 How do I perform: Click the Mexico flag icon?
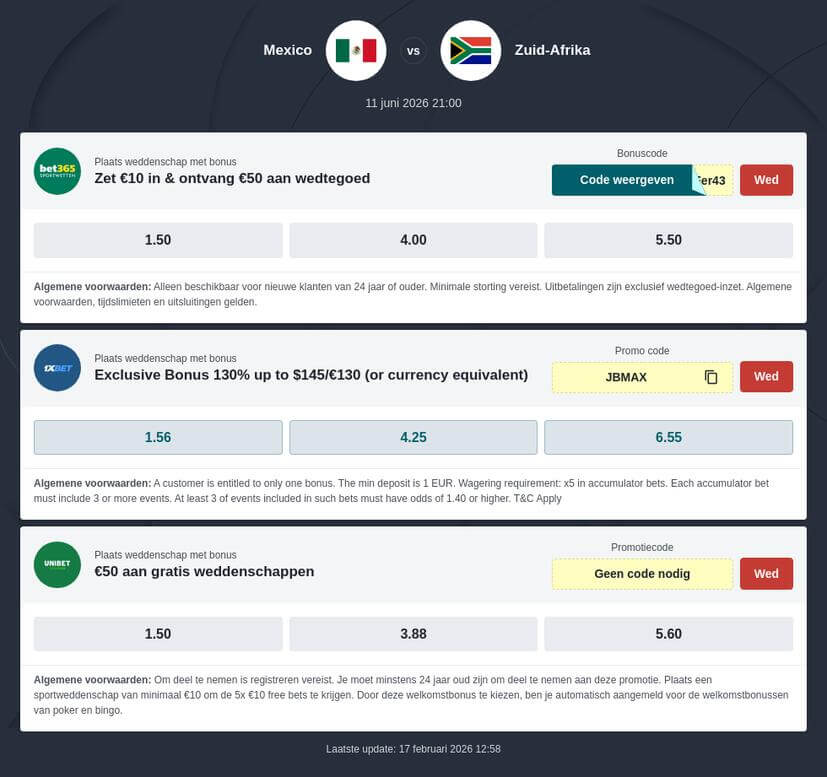[x=356, y=50]
